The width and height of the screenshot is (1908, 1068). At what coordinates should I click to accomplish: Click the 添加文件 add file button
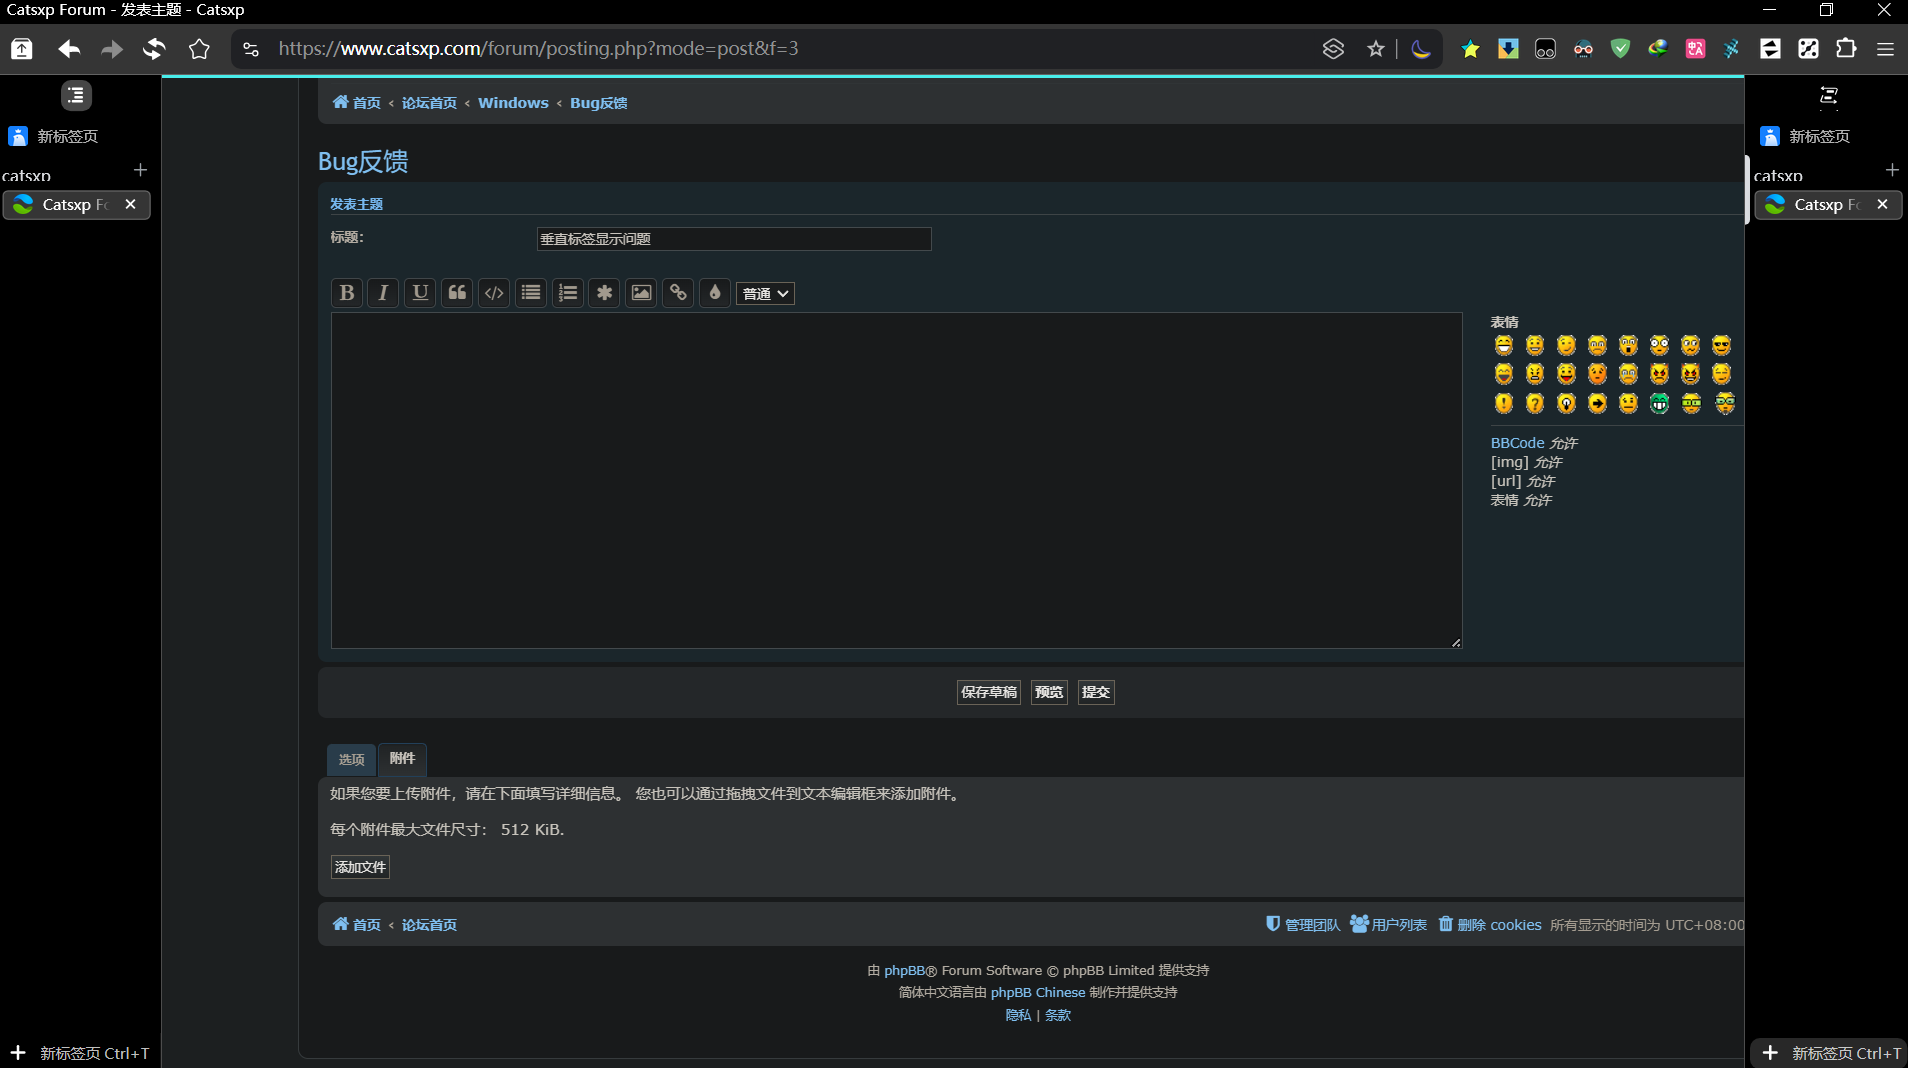coord(360,867)
